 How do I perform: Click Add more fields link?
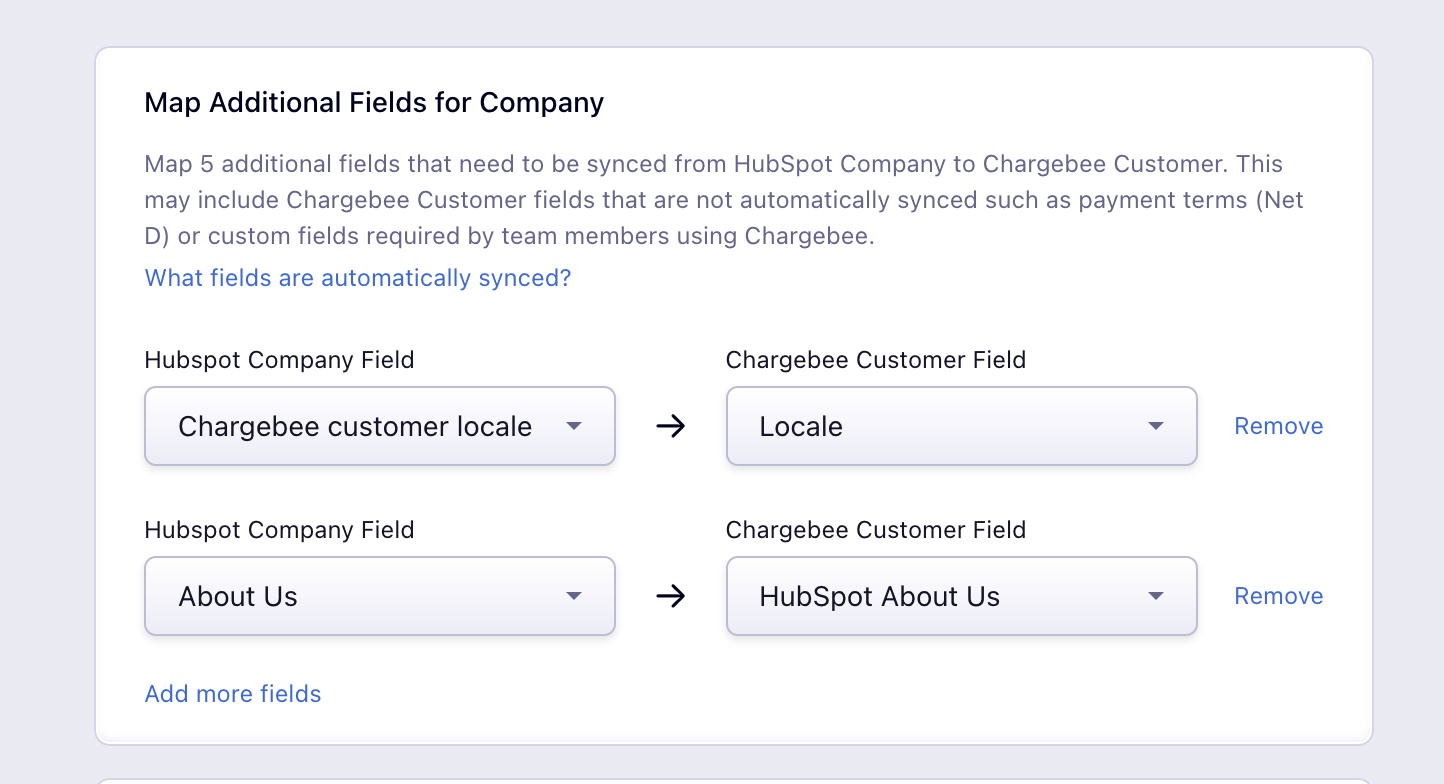(233, 694)
